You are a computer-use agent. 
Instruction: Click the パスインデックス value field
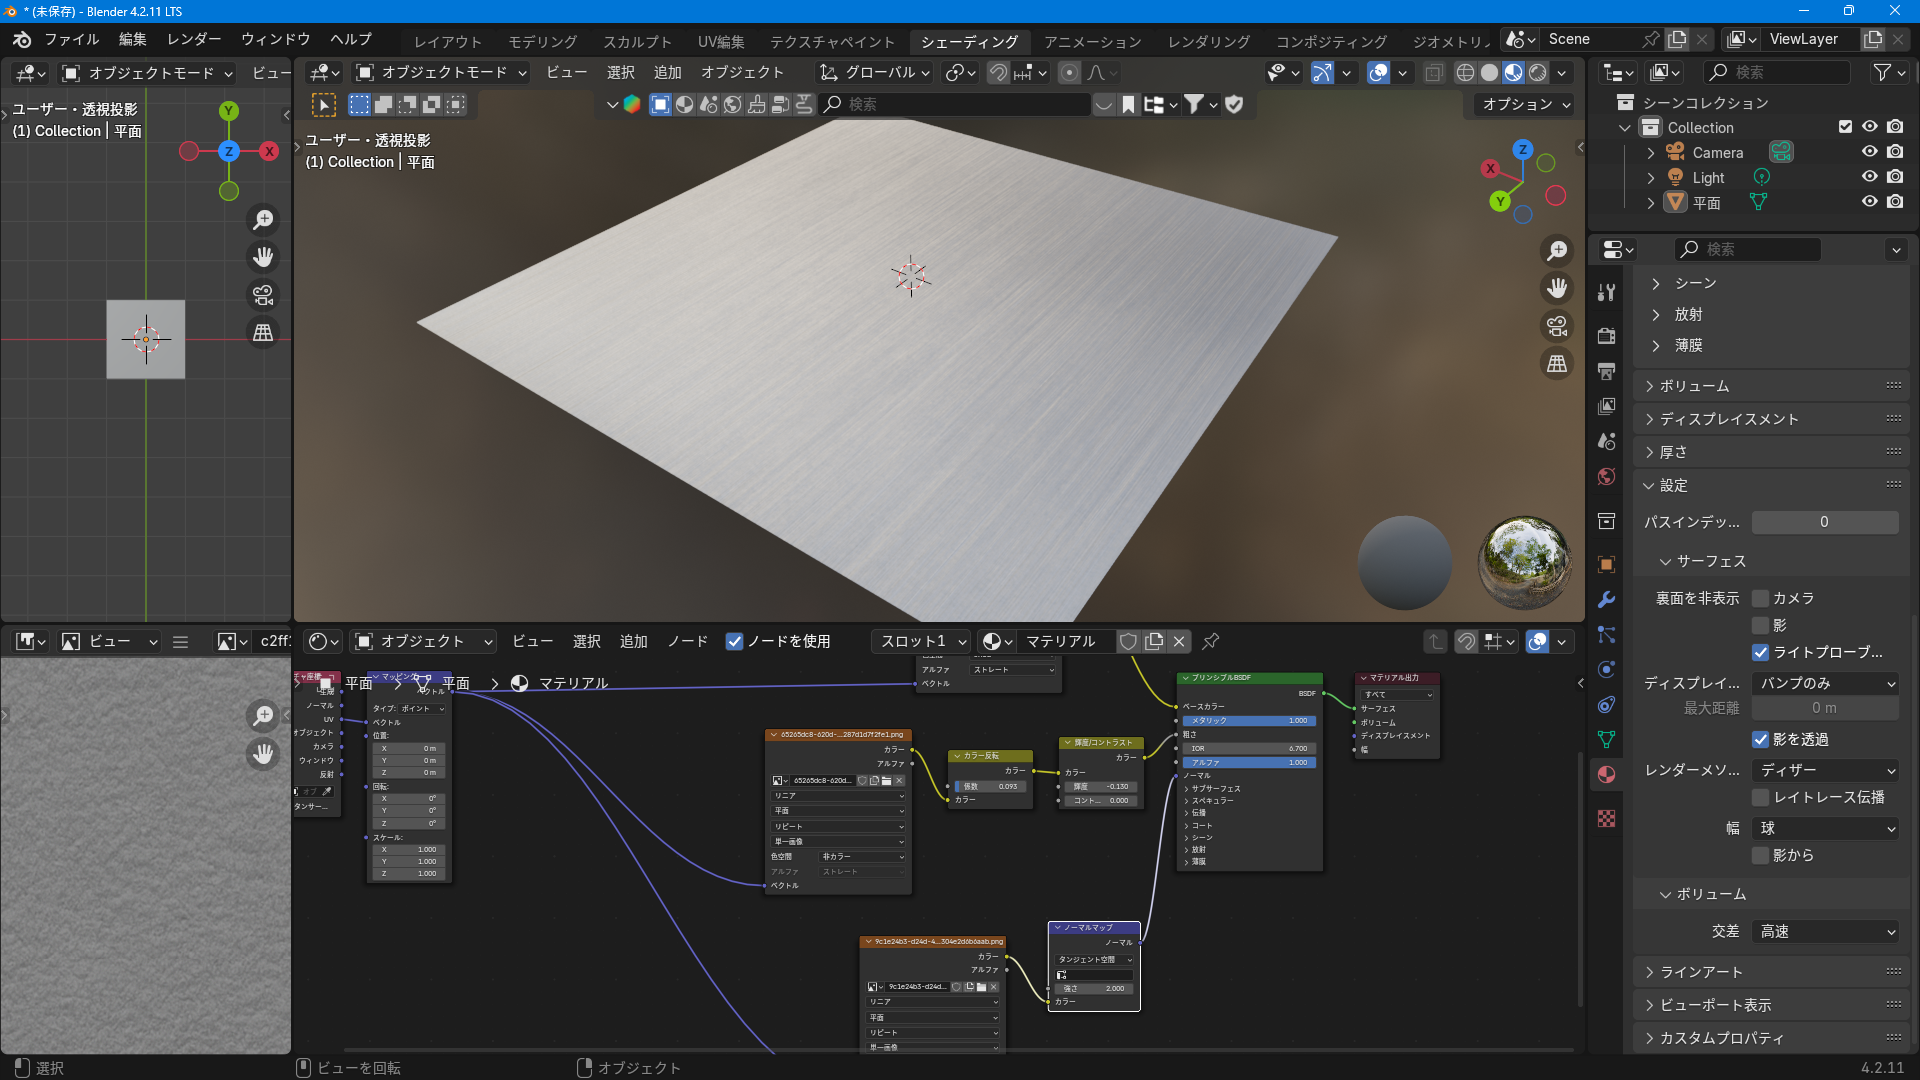[1825, 522]
